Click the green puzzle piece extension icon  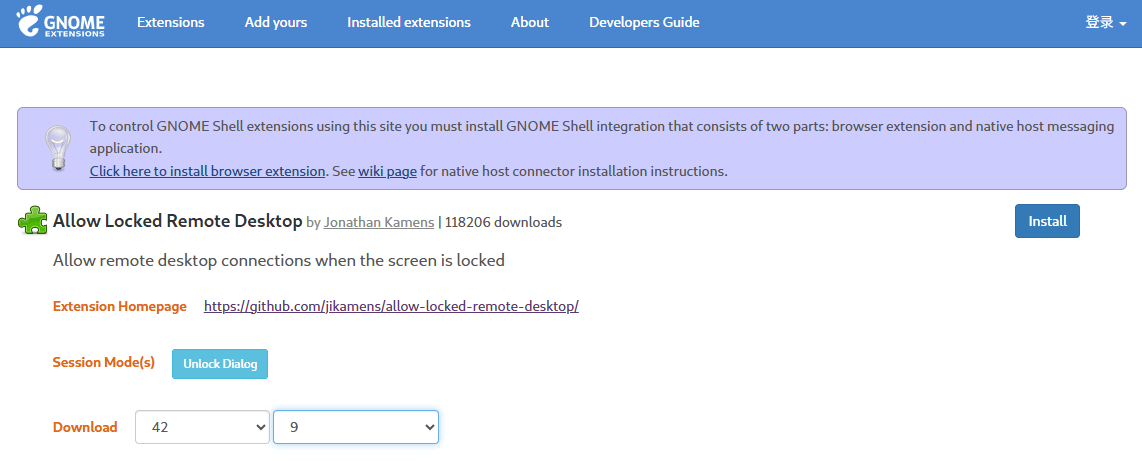click(33, 221)
